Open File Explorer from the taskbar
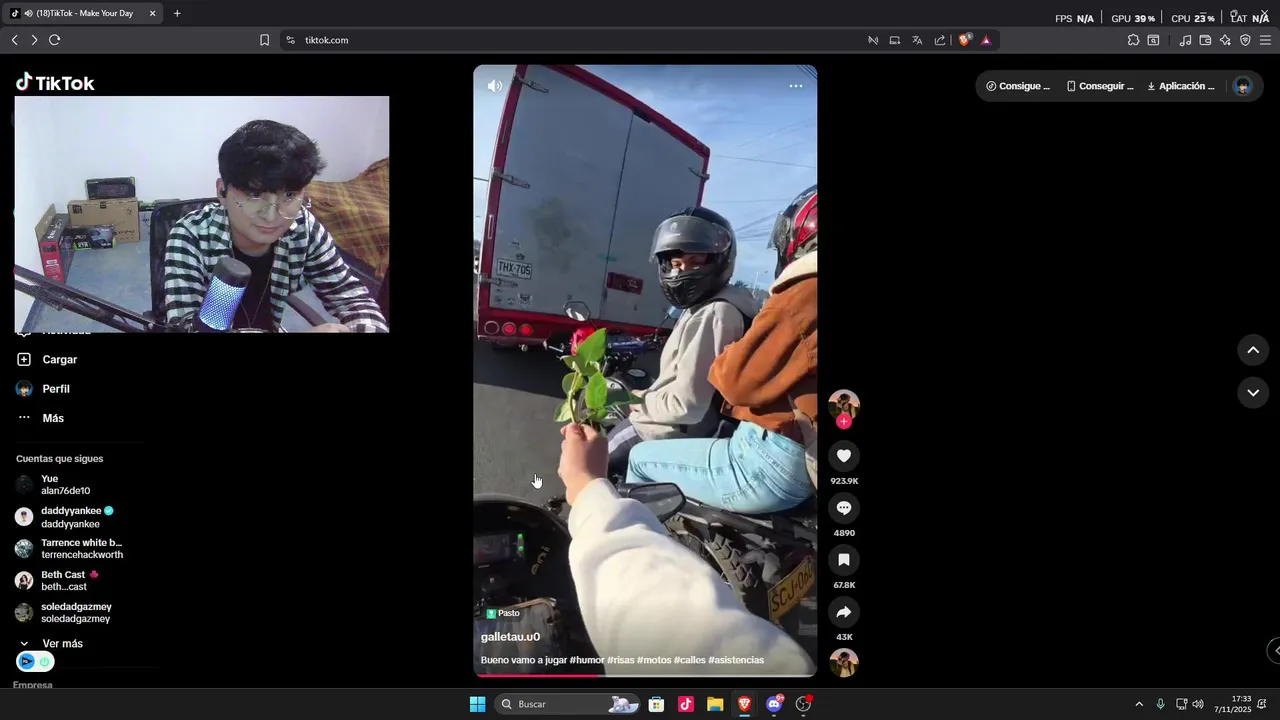This screenshot has width=1280, height=720. point(715,704)
